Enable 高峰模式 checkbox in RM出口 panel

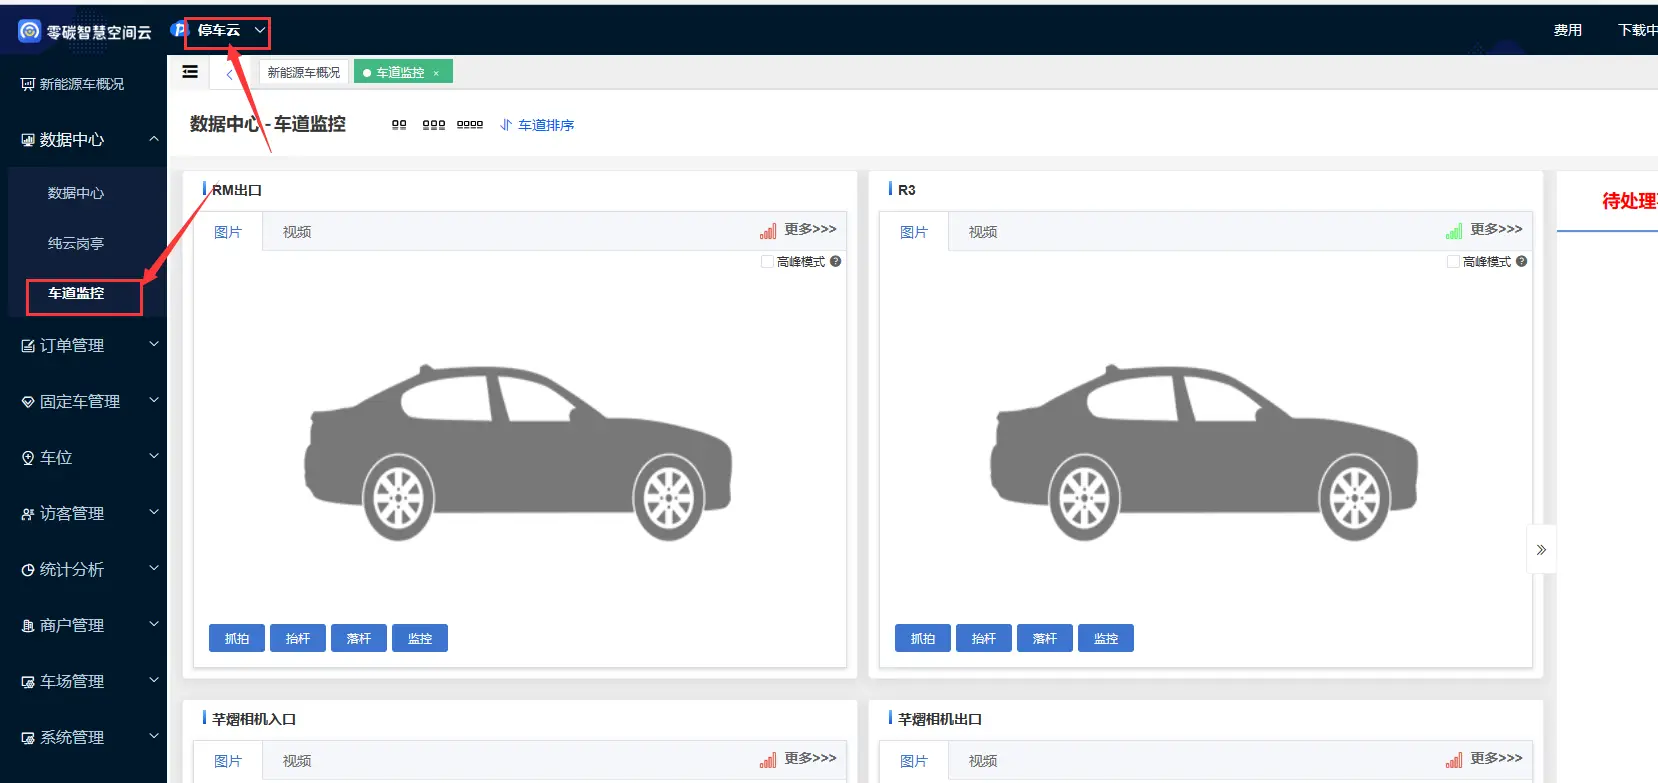click(767, 262)
